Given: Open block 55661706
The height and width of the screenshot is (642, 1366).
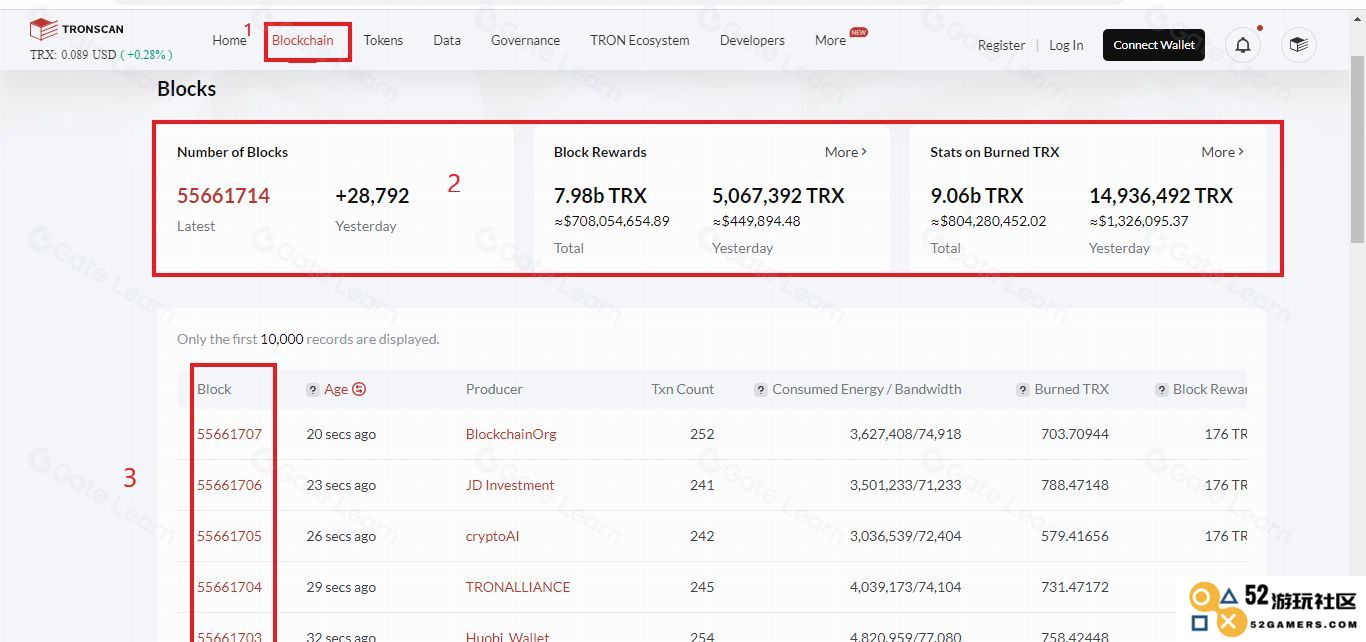Looking at the screenshot, I should [229, 485].
